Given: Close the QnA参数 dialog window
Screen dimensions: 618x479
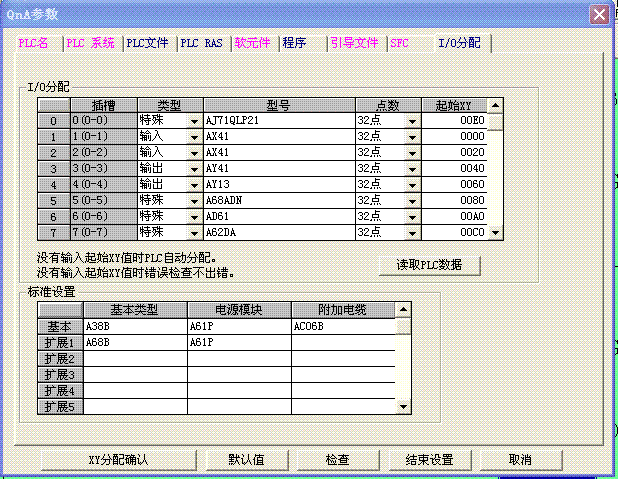Looking at the screenshot, I should pyautogui.click(x=598, y=14).
